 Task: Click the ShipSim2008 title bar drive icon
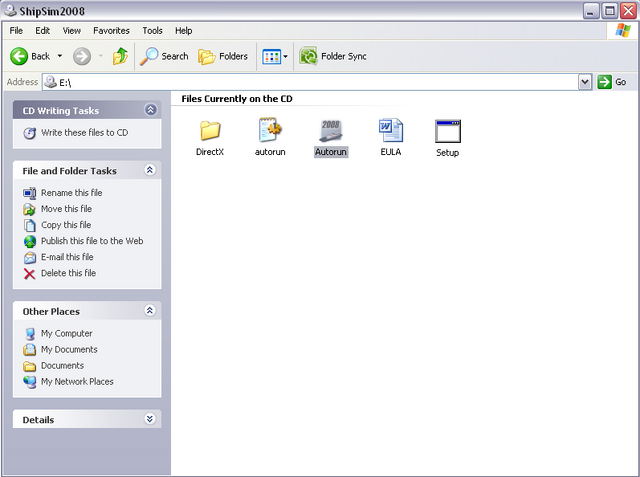[10, 10]
